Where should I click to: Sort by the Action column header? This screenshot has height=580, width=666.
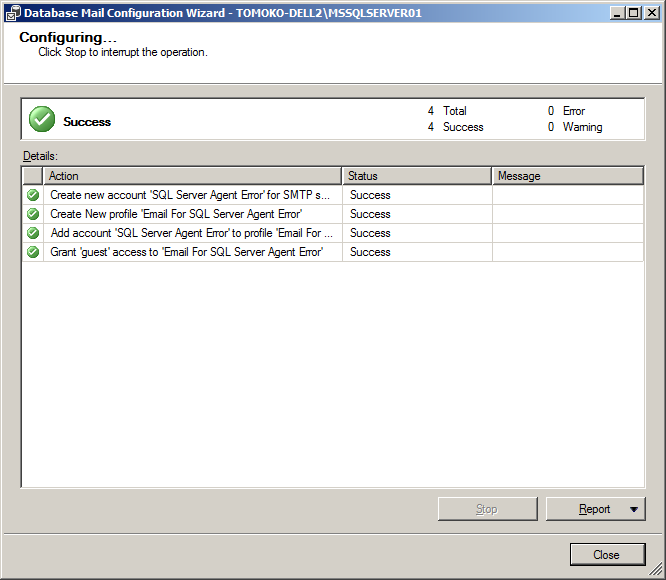(x=192, y=176)
